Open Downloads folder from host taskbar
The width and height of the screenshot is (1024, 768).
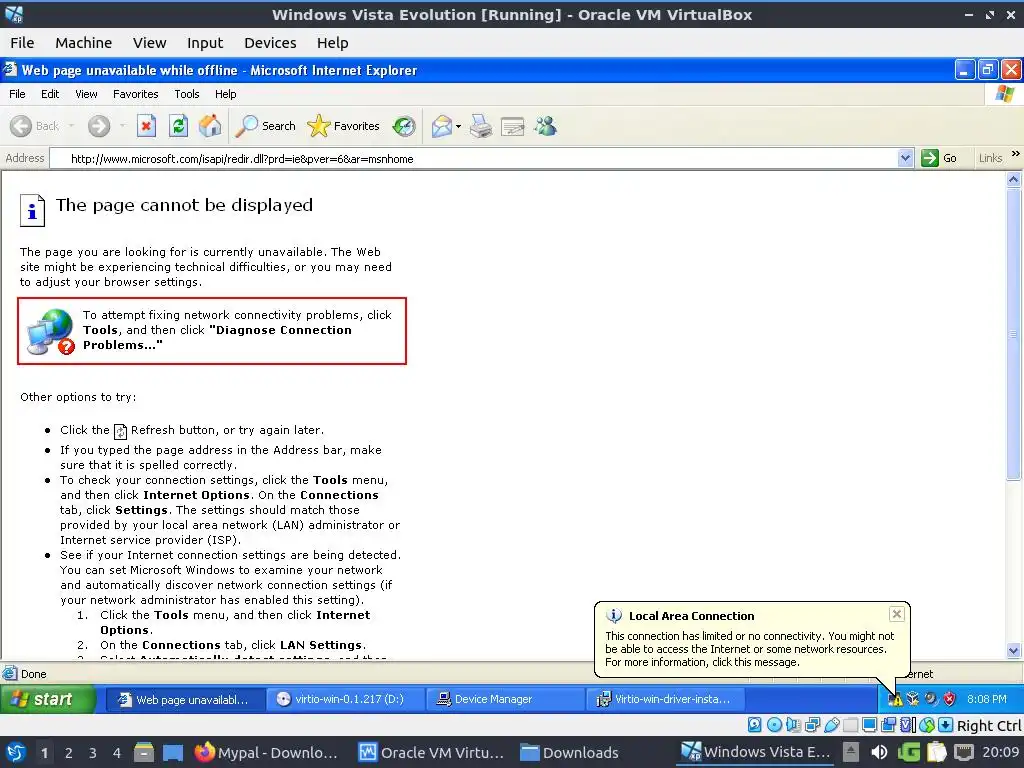point(569,753)
